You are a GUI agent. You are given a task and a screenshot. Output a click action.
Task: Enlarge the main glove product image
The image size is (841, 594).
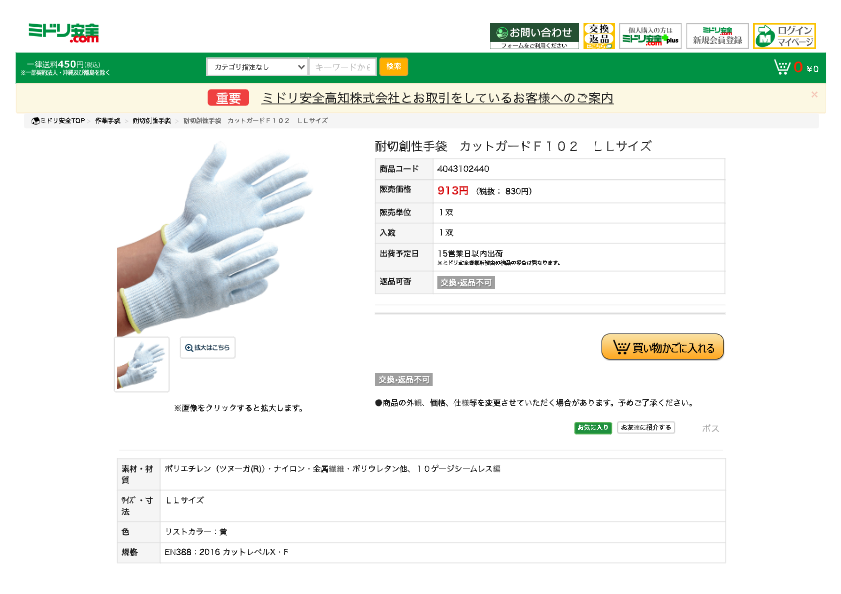click(x=215, y=239)
